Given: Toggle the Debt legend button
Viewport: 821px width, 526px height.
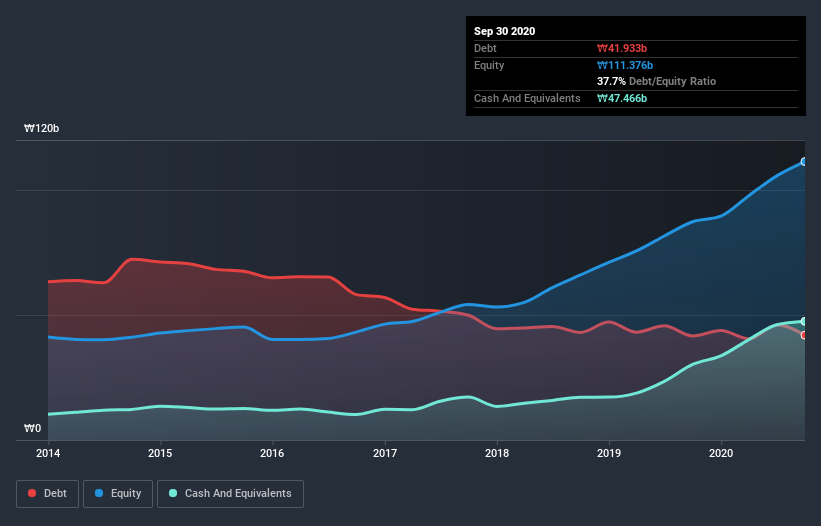Looking at the screenshot, I should coord(48,494).
